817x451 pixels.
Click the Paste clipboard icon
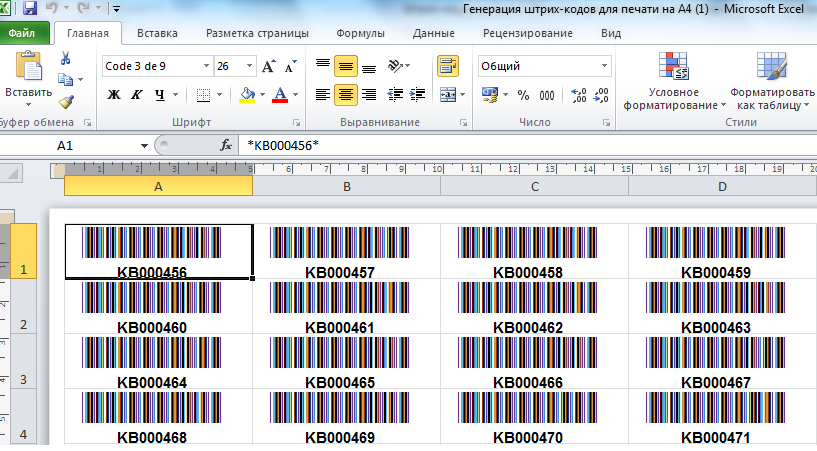[29, 66]
